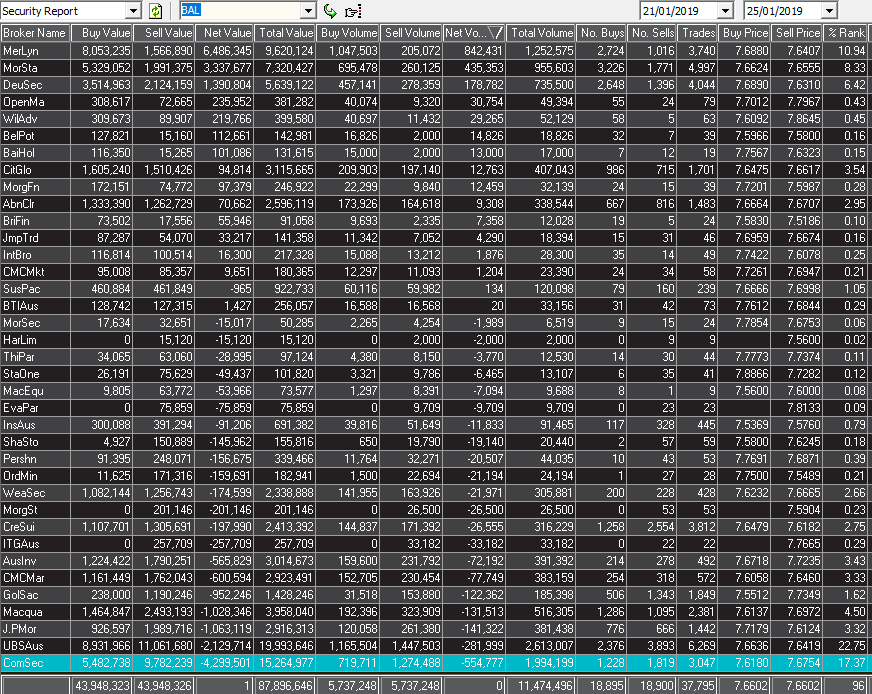Sort by the Sell Price column header
The image size is (872, 694).
[796, 33]
